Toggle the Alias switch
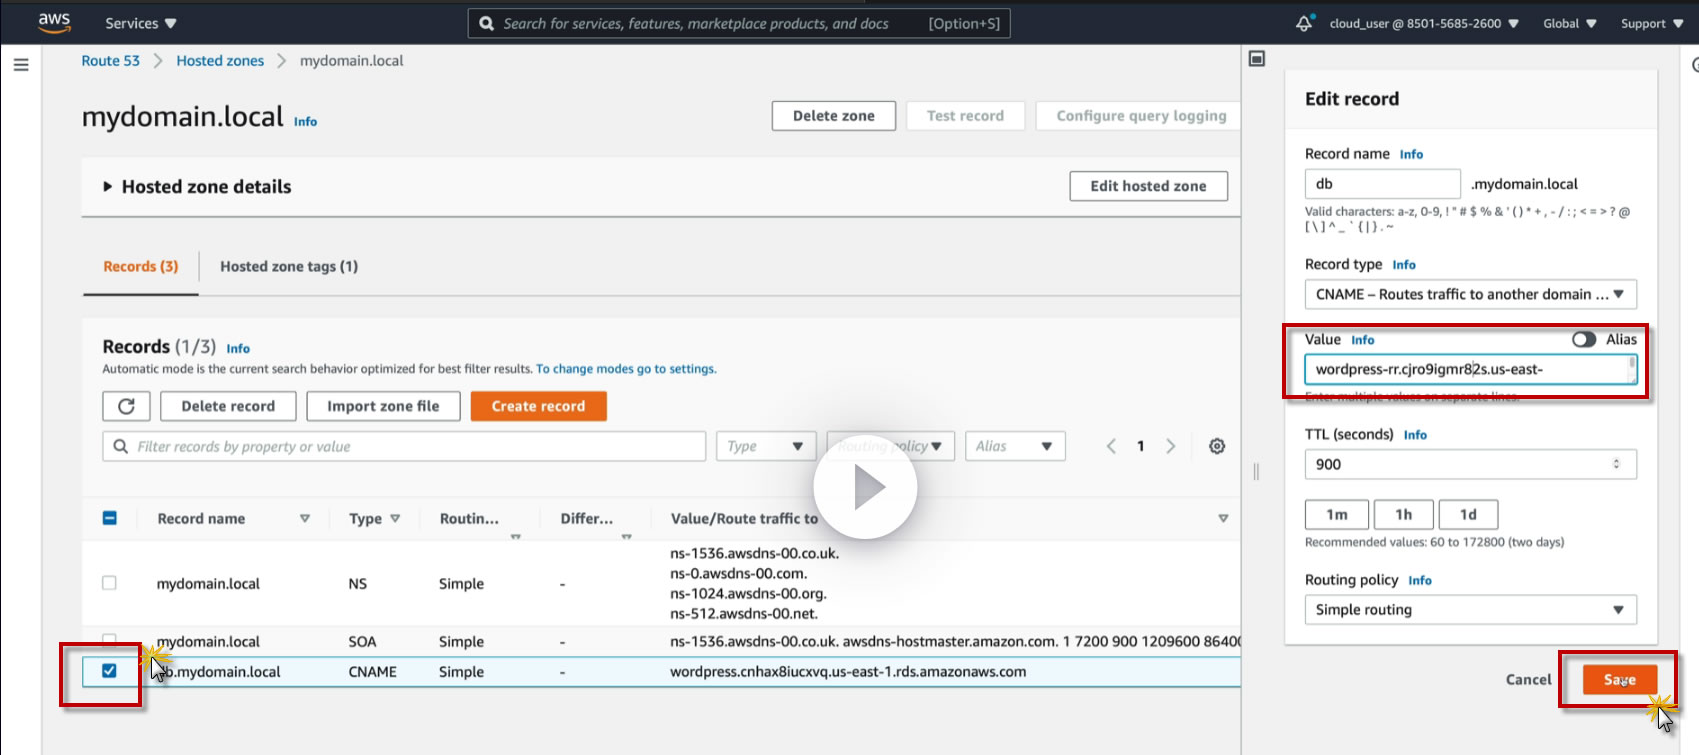1699x755 pixels. [1584, 339]
